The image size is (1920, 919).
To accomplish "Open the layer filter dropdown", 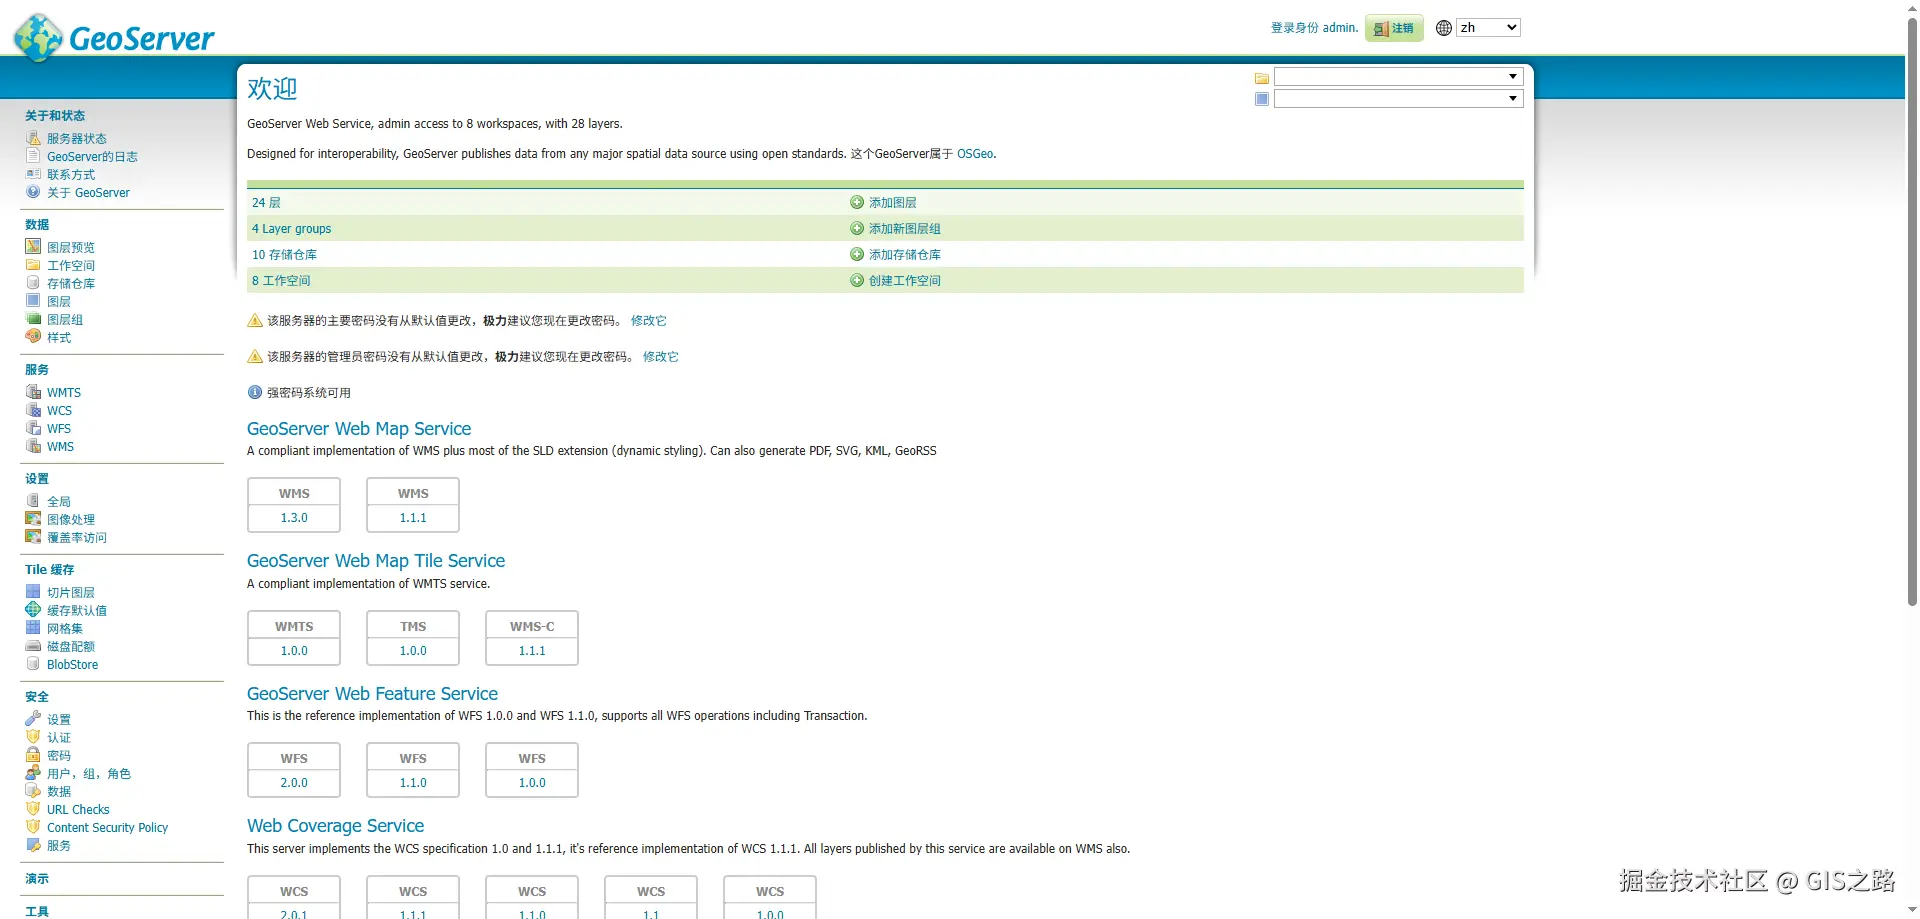I will pyautogui.click(x=1398, y=99).
